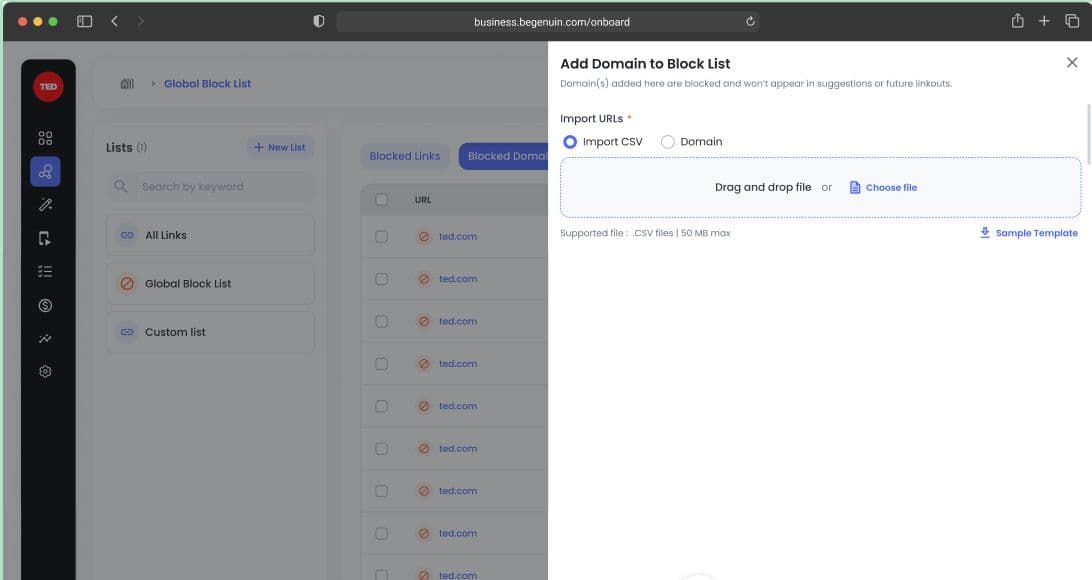Open the first ted.com link
The width and height of the screenshot is (1092, 580).
[x=458, y=237]
